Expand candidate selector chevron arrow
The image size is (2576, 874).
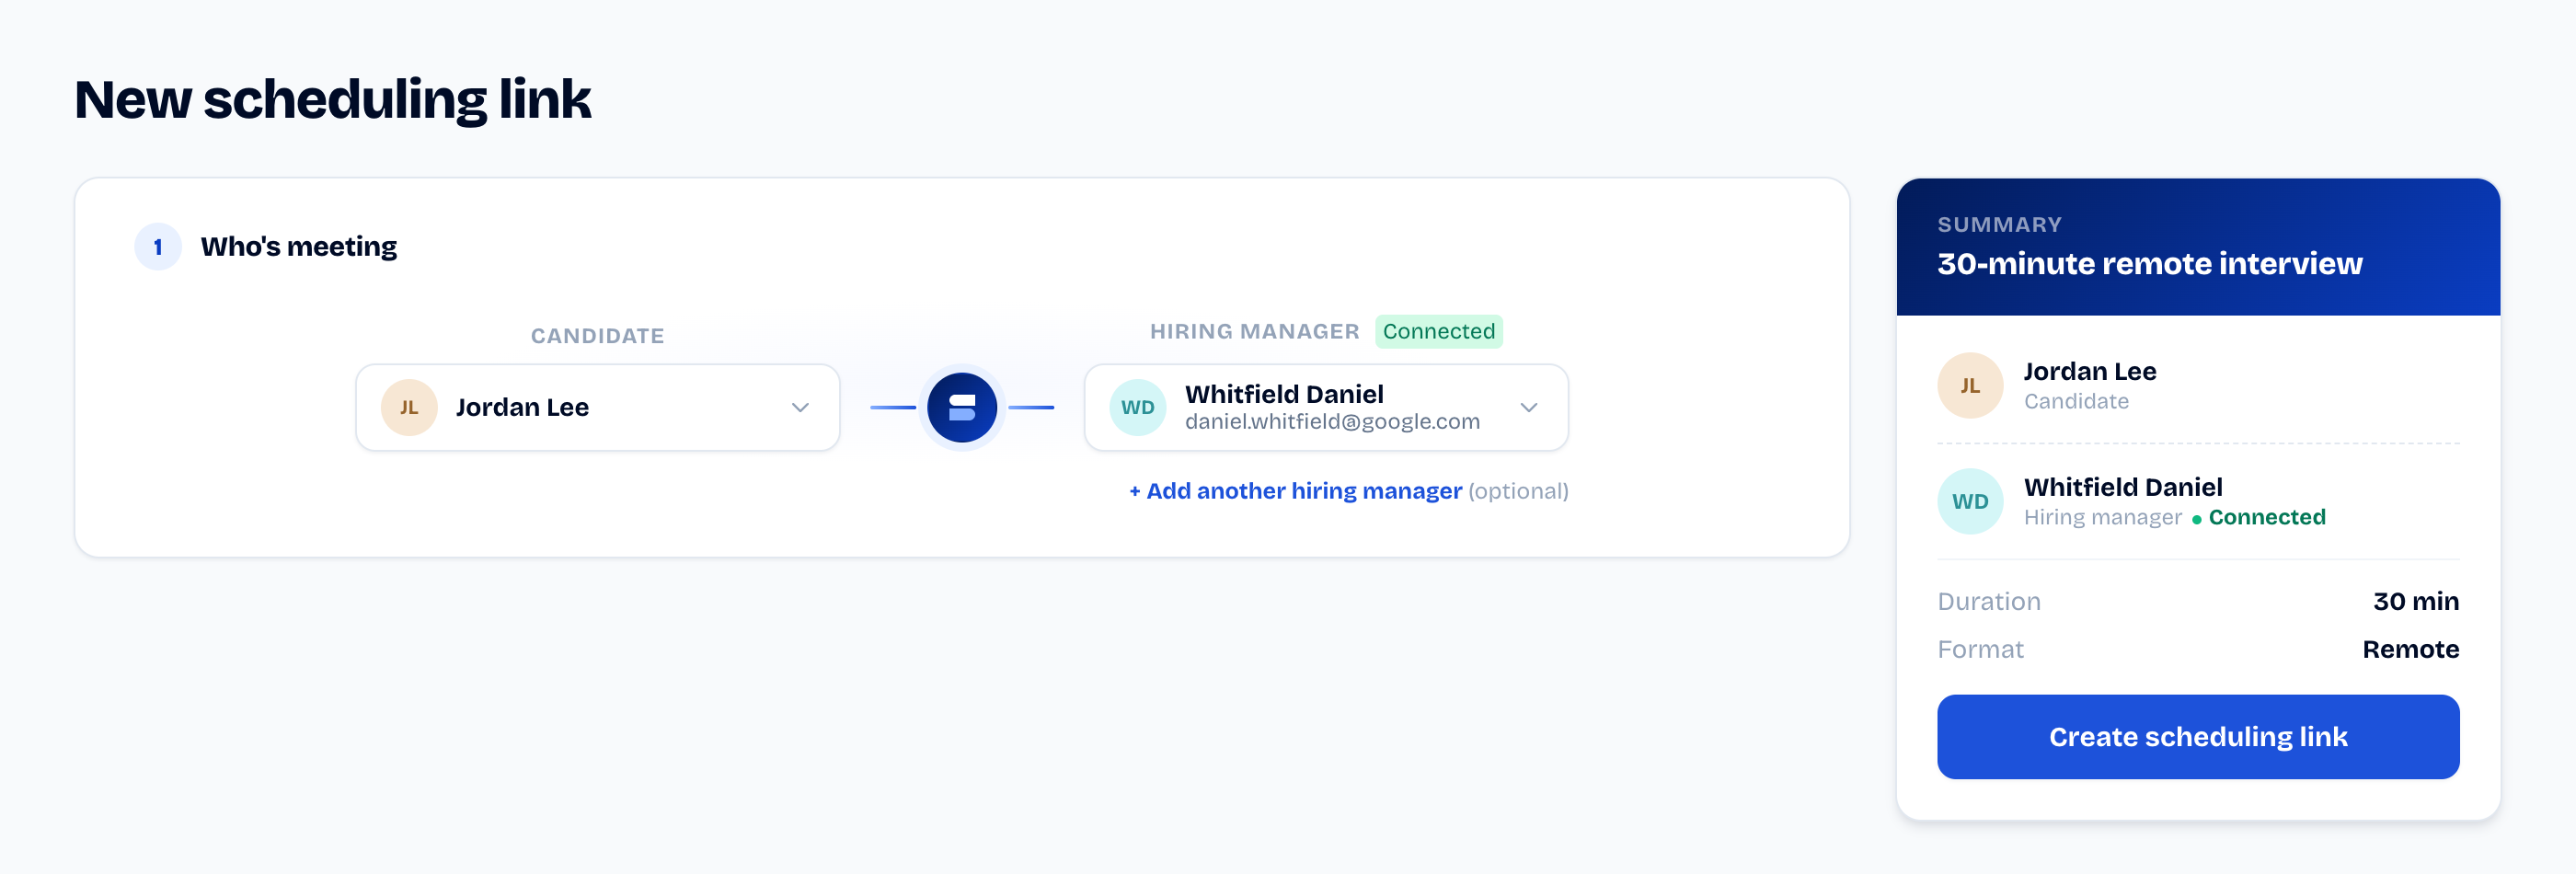point(800,407)
